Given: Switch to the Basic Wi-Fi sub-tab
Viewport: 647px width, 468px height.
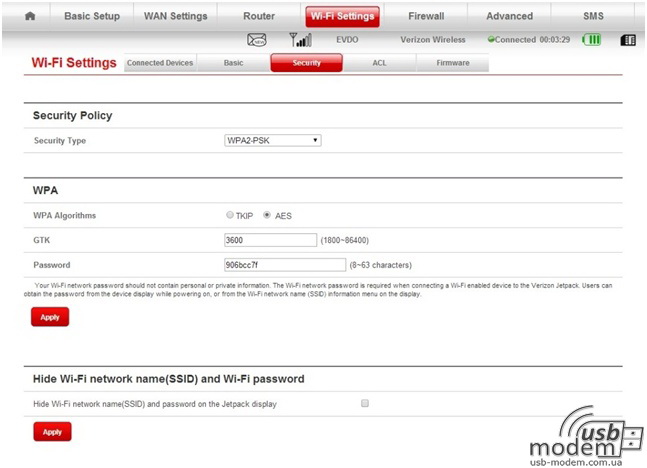Looking at the screenshot, I should click(234, 63).
